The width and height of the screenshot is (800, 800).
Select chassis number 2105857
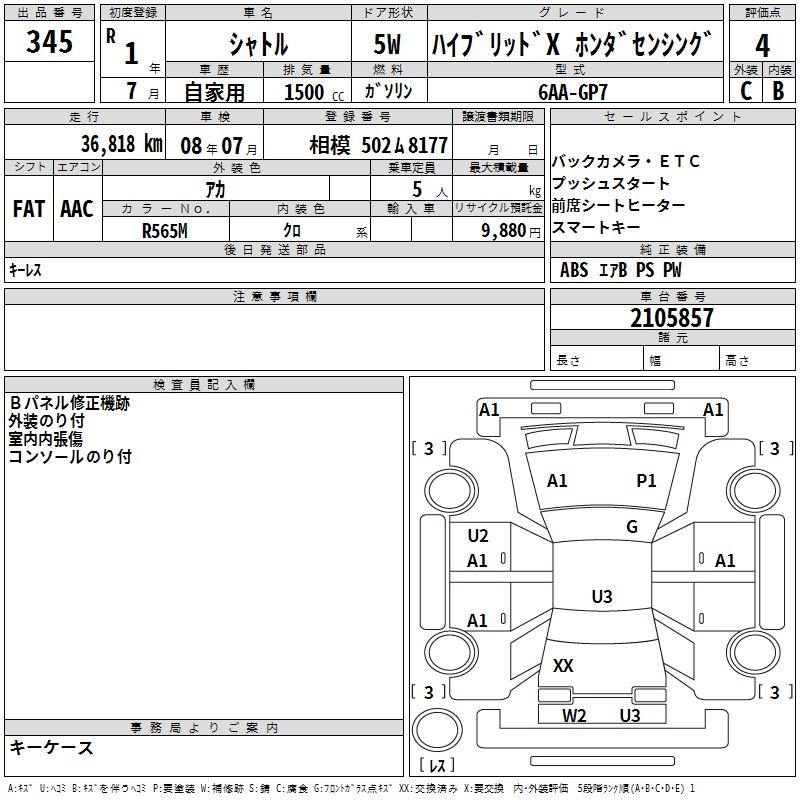tap(671, 317)
